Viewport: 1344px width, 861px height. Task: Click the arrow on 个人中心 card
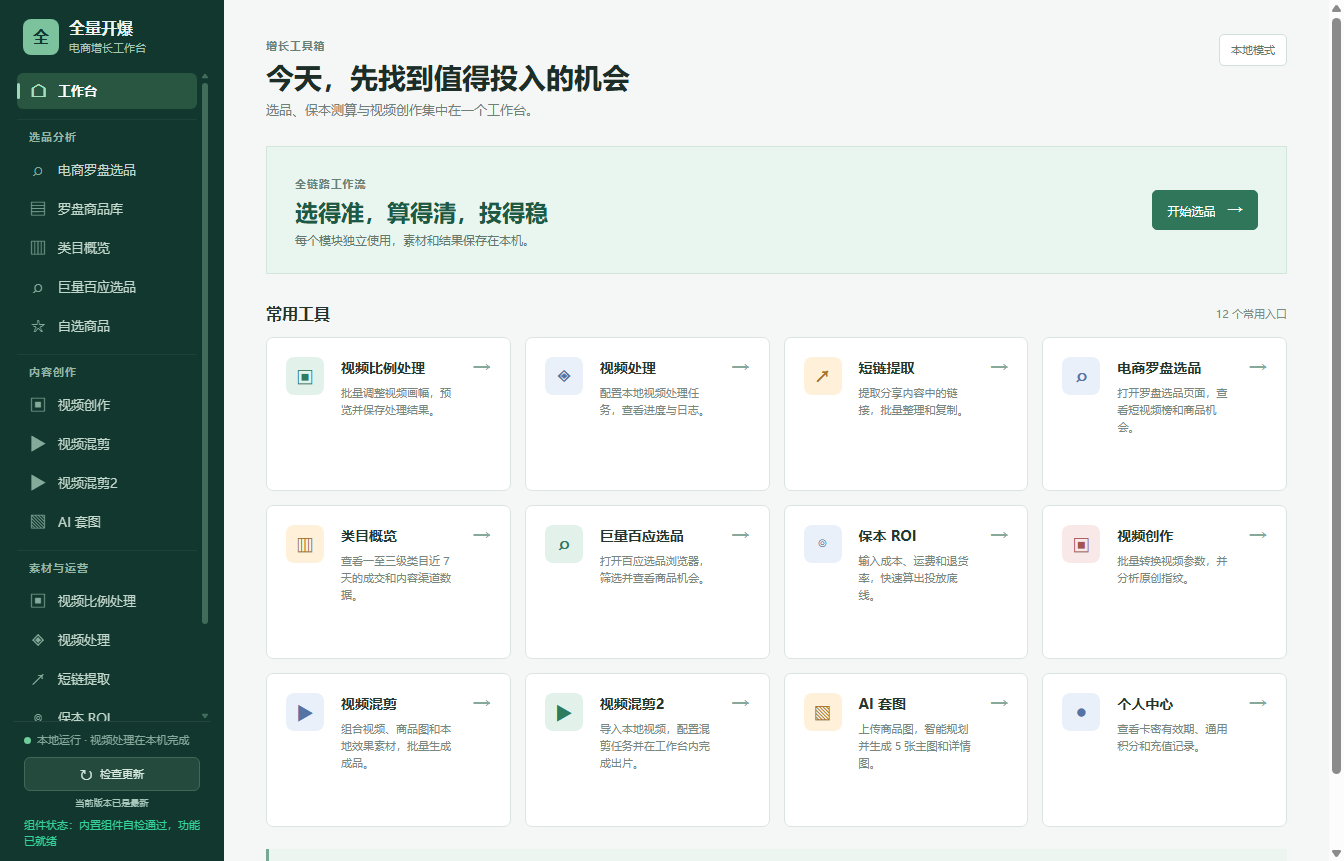click(1258, 703)
